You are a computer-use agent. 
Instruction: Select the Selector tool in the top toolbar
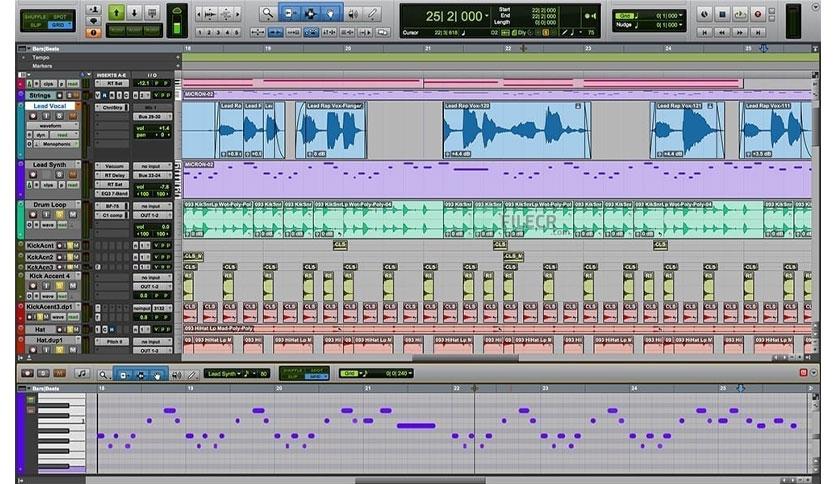coord(310,13)
